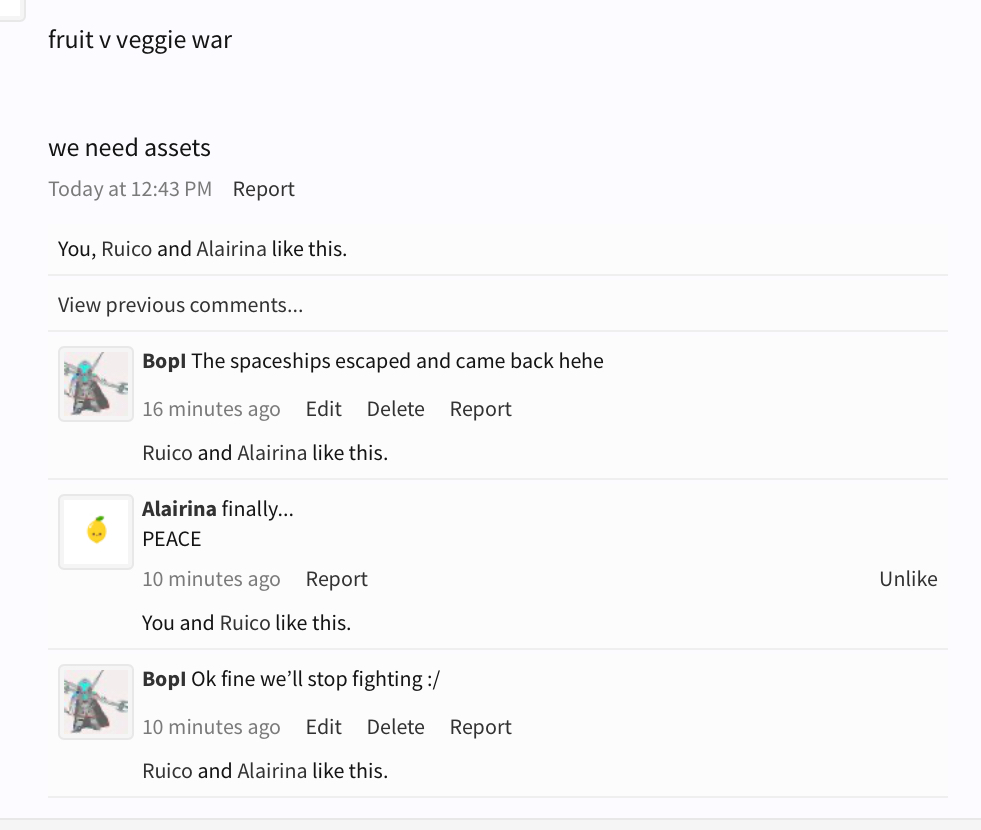The height and width of the screenshot is (830, 981).
Task: Open Bopl's avatar on the stop fighting comment
Action: [96, 702]
